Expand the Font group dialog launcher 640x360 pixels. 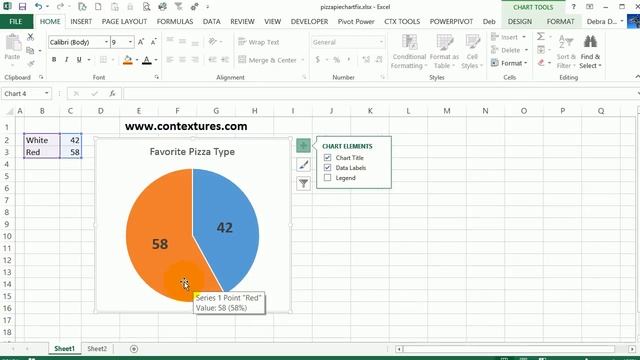[x=157, y=77]
